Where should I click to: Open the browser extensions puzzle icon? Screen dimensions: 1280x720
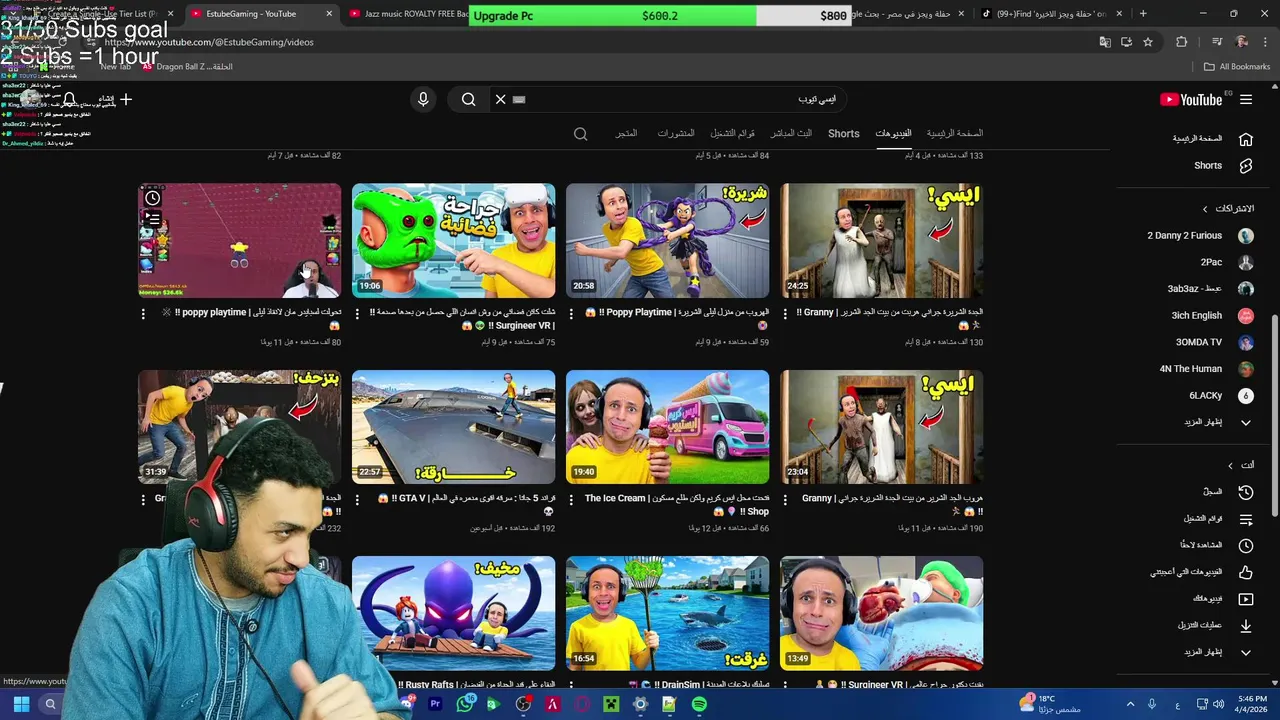pyautogui.click(x=1182, y=42)
